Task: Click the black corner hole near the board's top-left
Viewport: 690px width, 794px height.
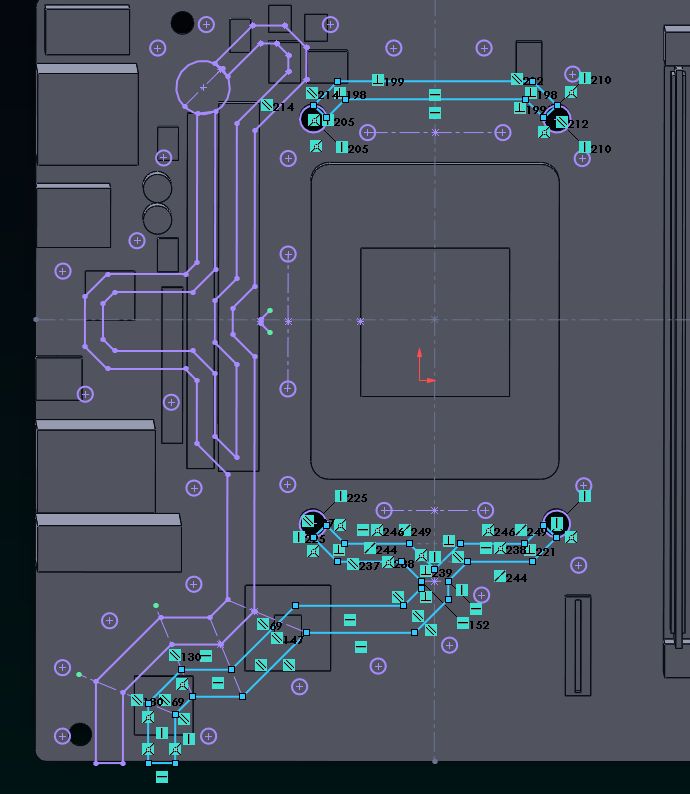Action: click(182, 23)
